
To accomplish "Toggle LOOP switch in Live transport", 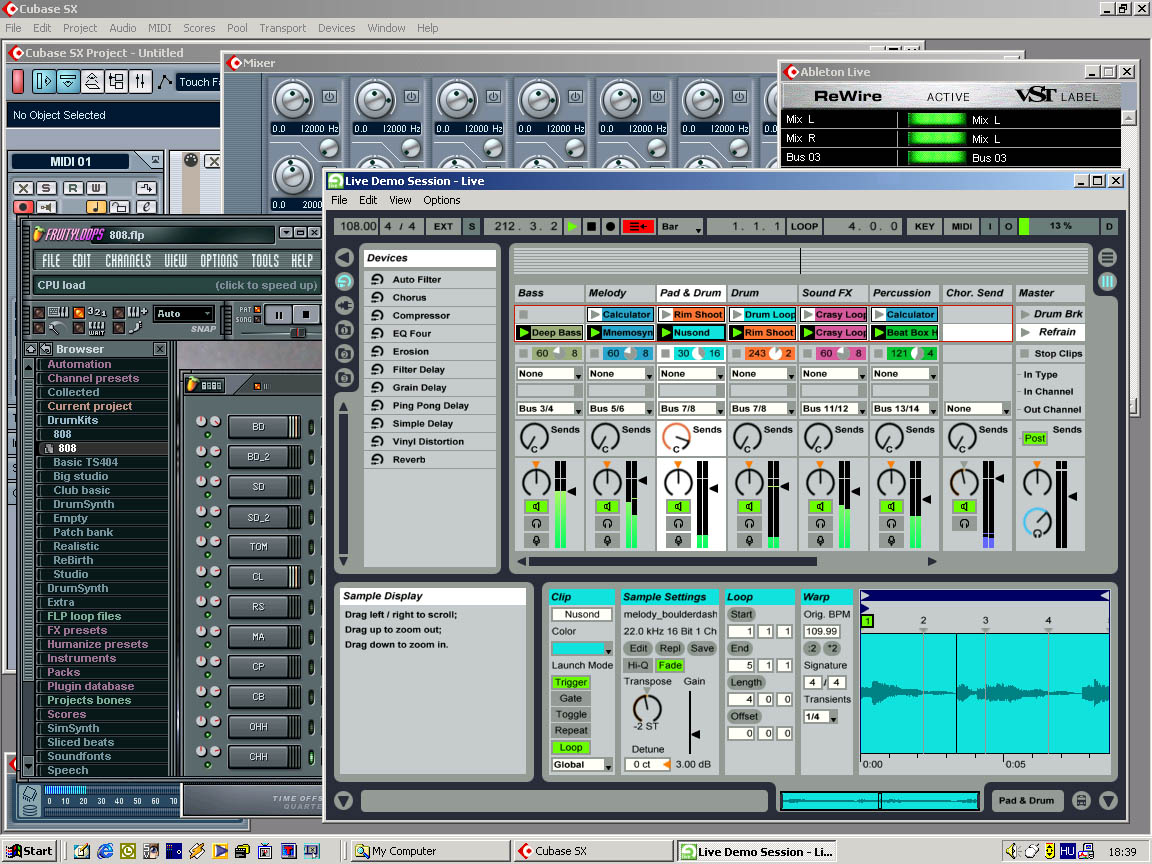I will click(804, 226).
